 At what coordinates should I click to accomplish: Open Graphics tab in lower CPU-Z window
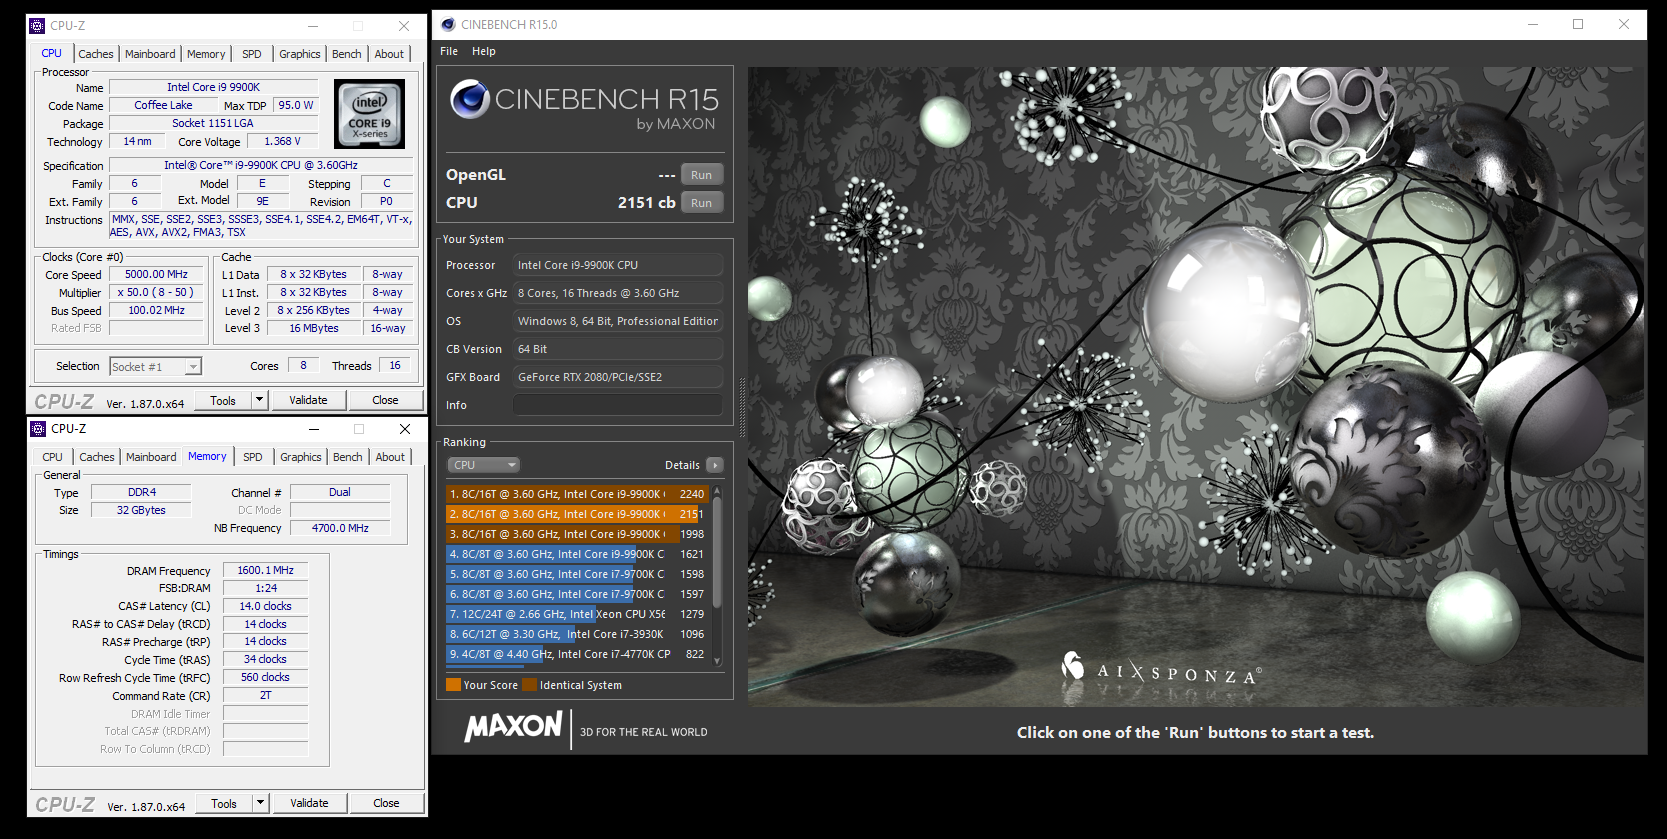[301, 457]
